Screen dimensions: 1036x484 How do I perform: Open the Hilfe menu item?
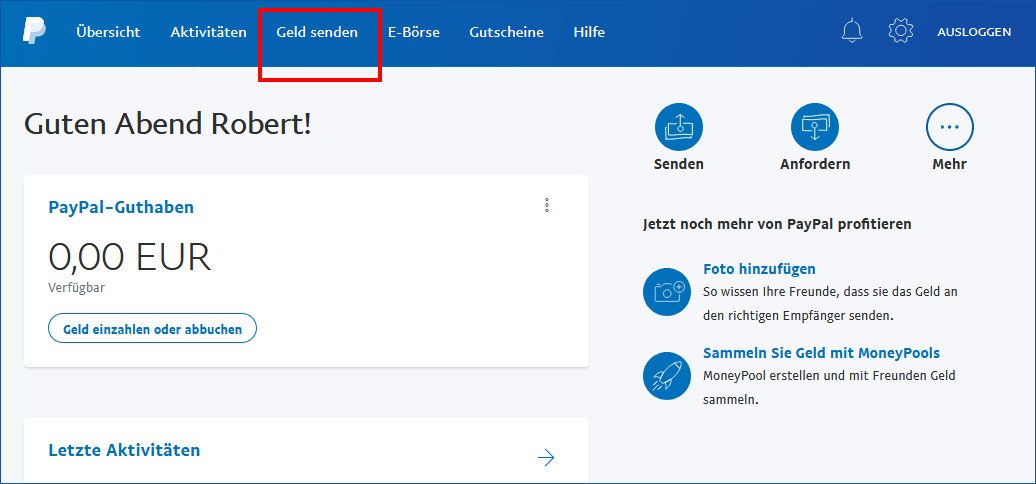(589, 32)
